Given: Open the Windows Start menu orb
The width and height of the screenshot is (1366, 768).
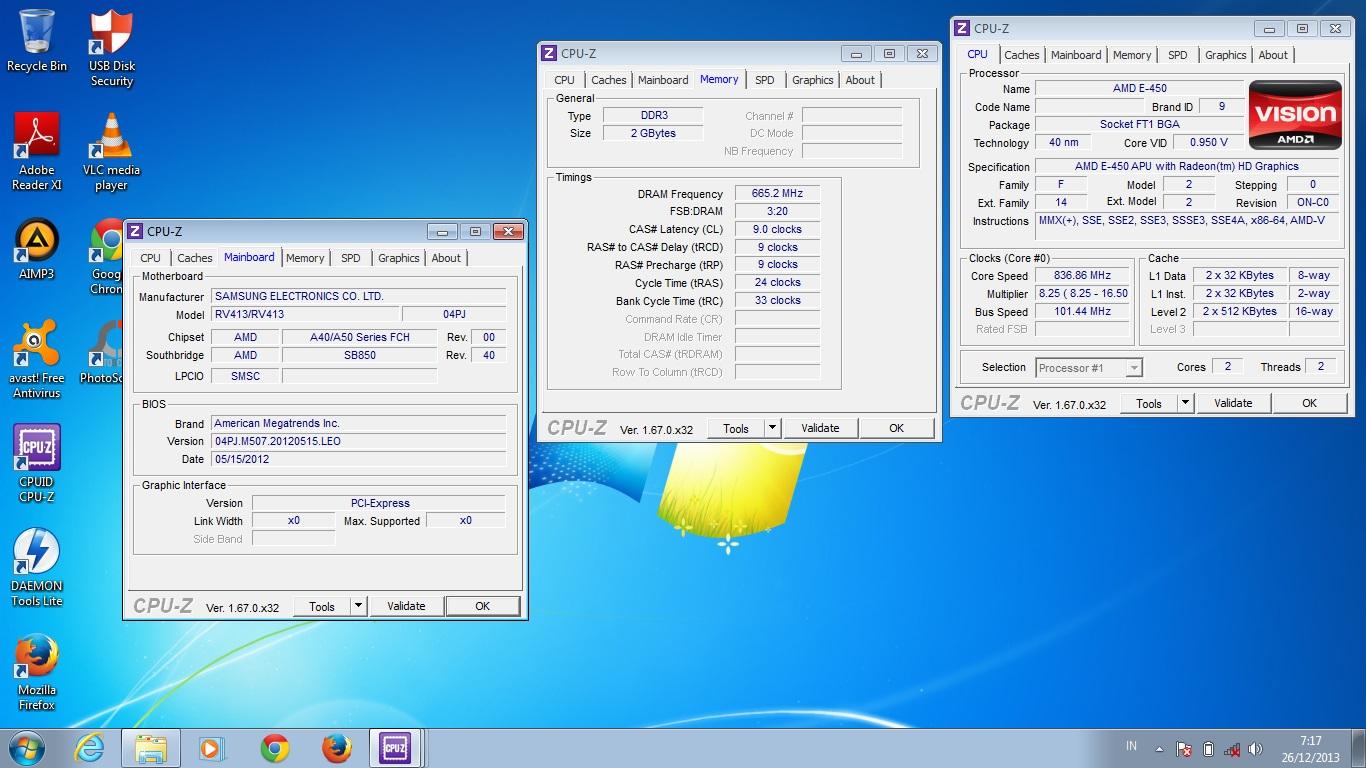Looking at the screenshot, I should [26, 748].
